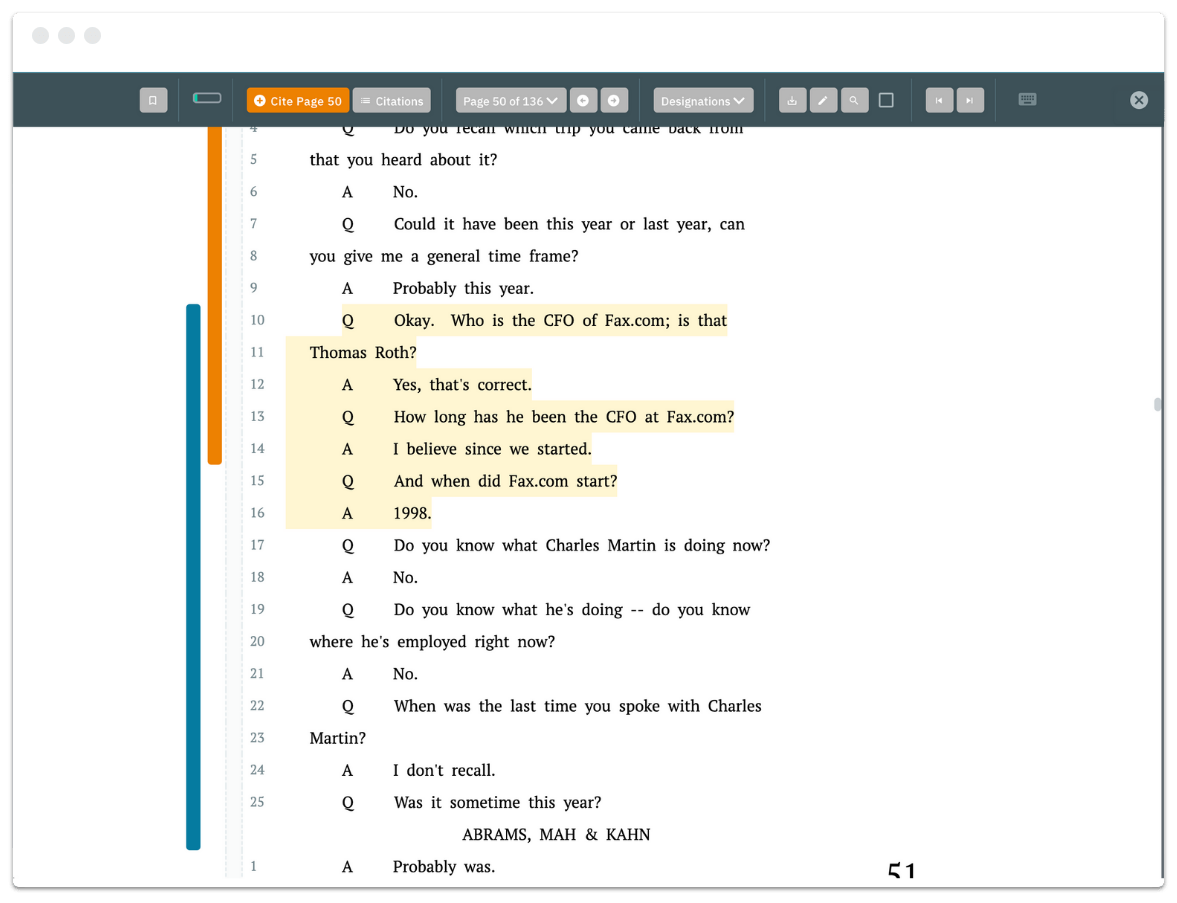
Task: Open search with the magnifier icon
Action: pos(852,100)
